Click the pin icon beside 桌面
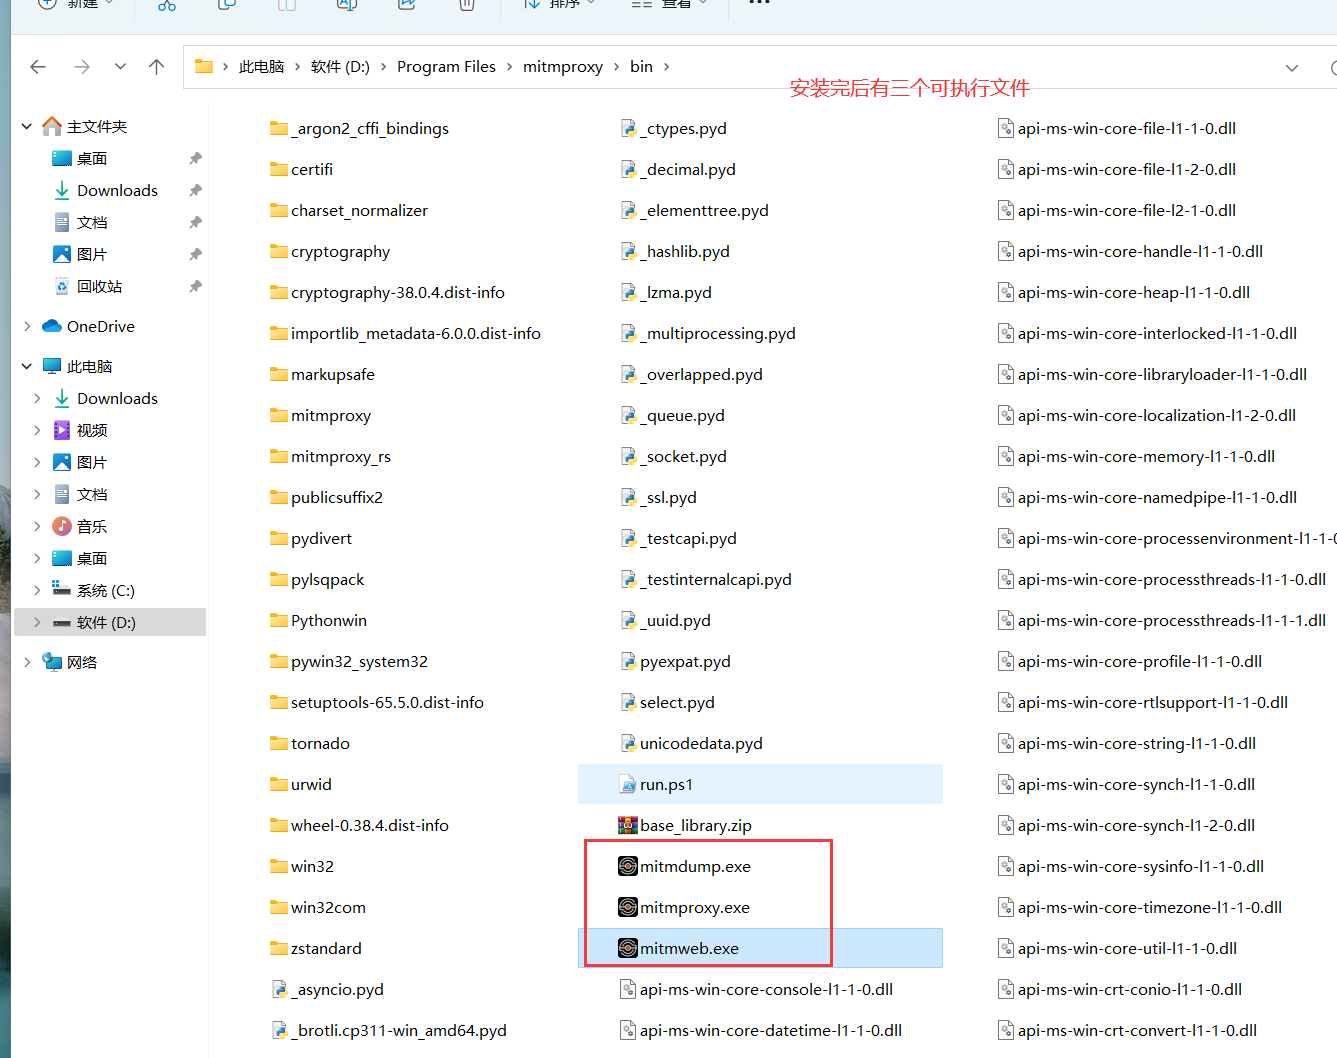Image resolution: width=1337 pixels, height=1058 pixels. (x=195, y=158)
